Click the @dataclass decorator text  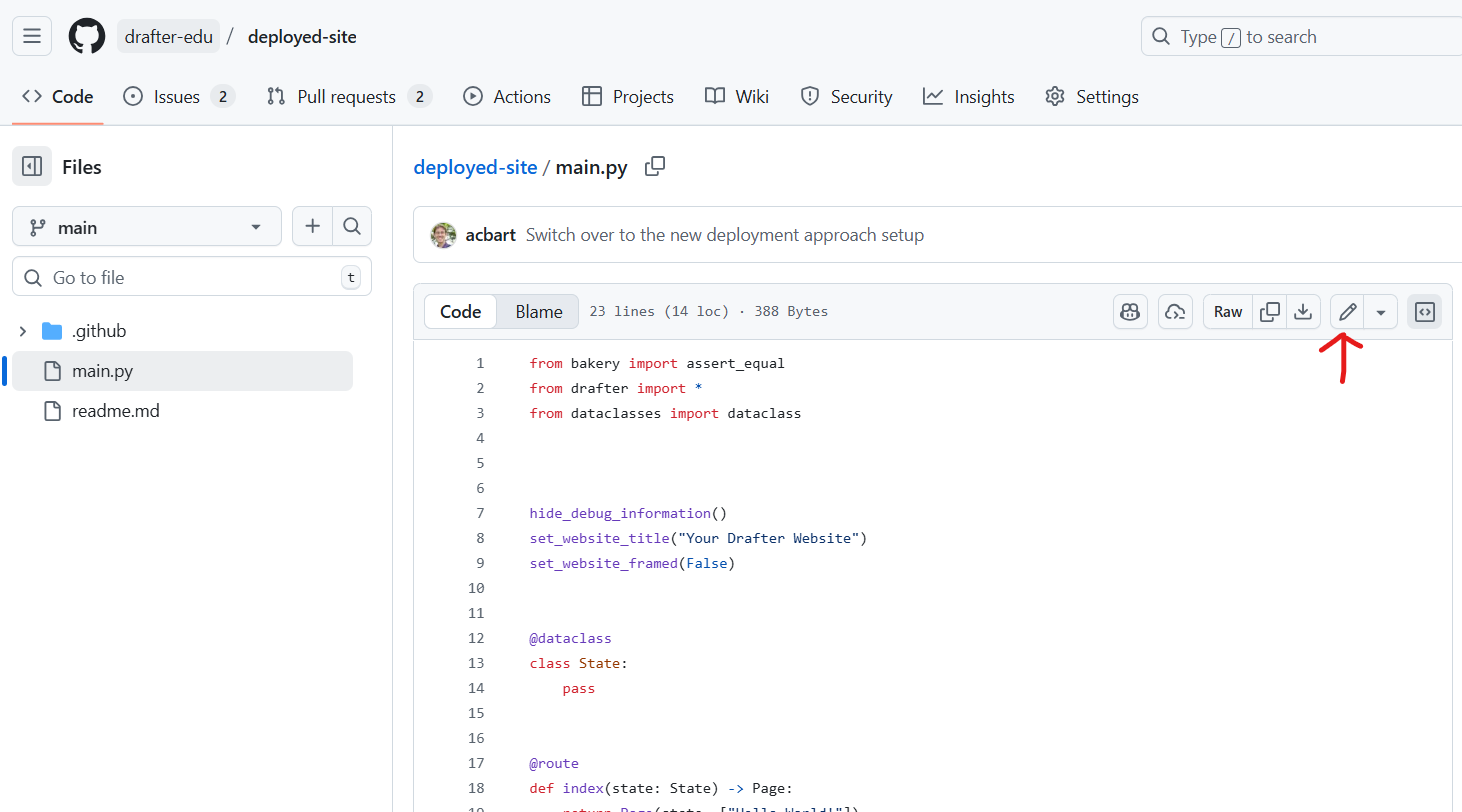(571, 638)
